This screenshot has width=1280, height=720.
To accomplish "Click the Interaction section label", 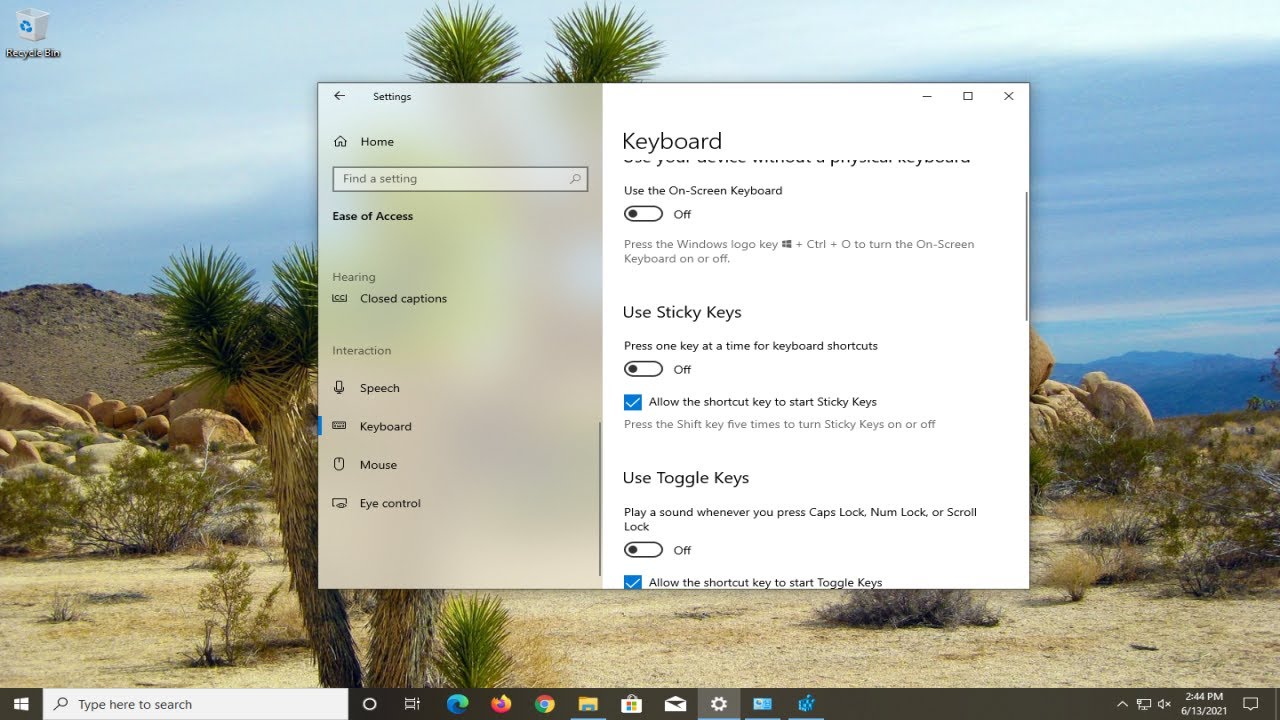I will tap(361, 351).
